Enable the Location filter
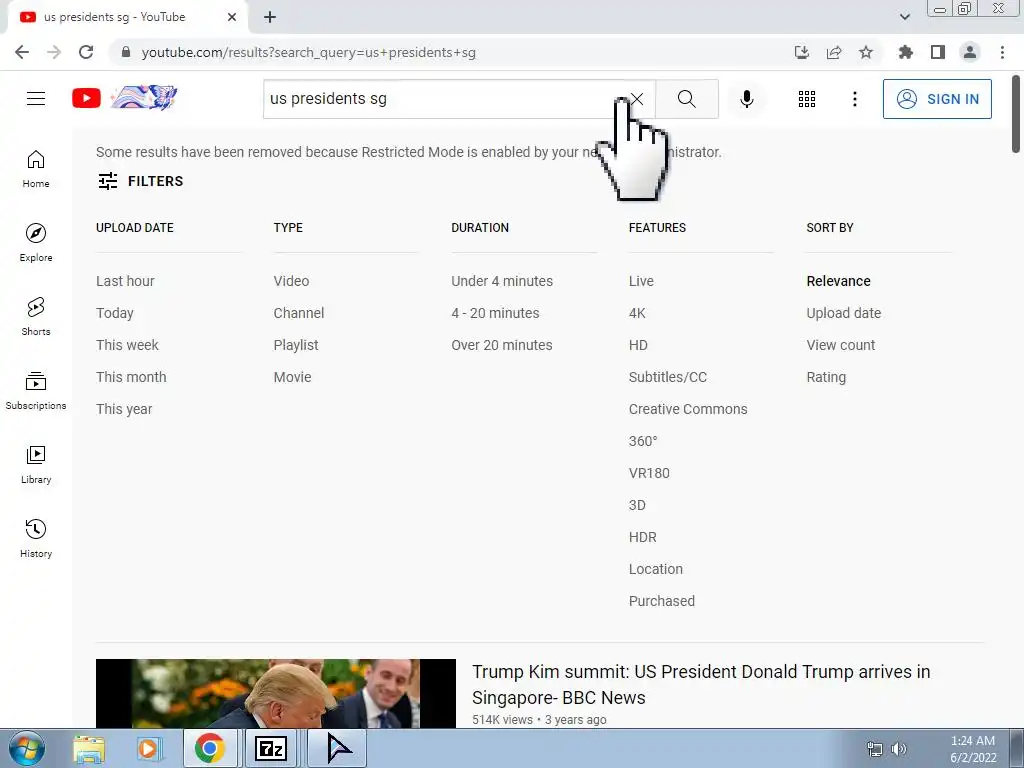The image size is (1024, 768). tap(656, 569)
